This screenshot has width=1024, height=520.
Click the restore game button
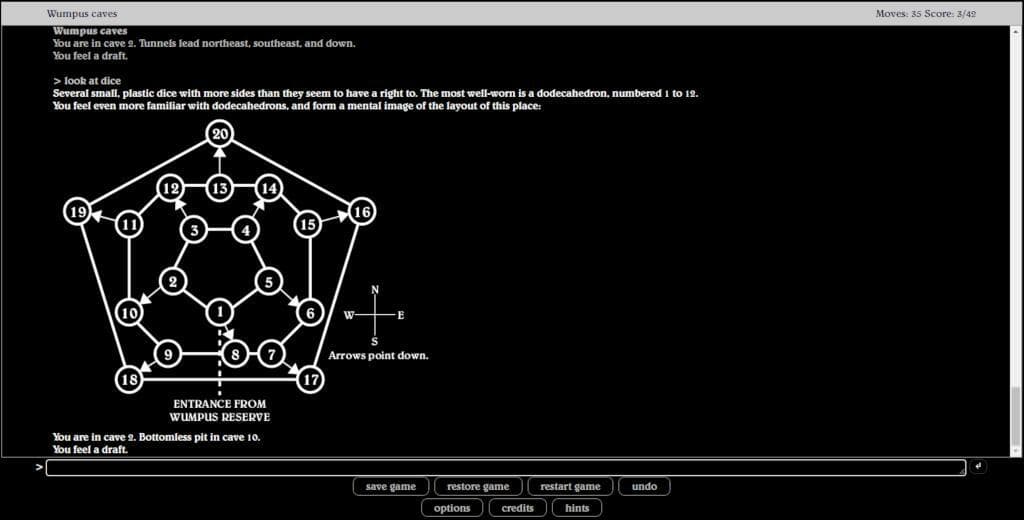478,487
